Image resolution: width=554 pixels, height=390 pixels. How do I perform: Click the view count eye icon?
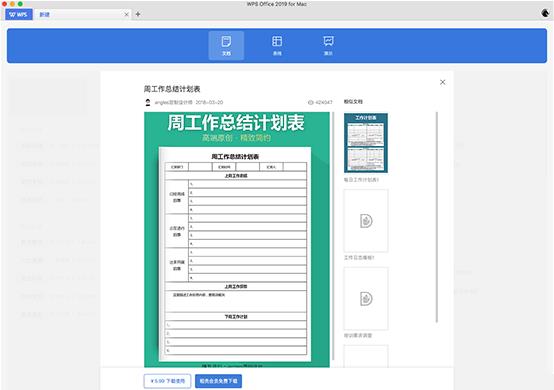[311, 102]
